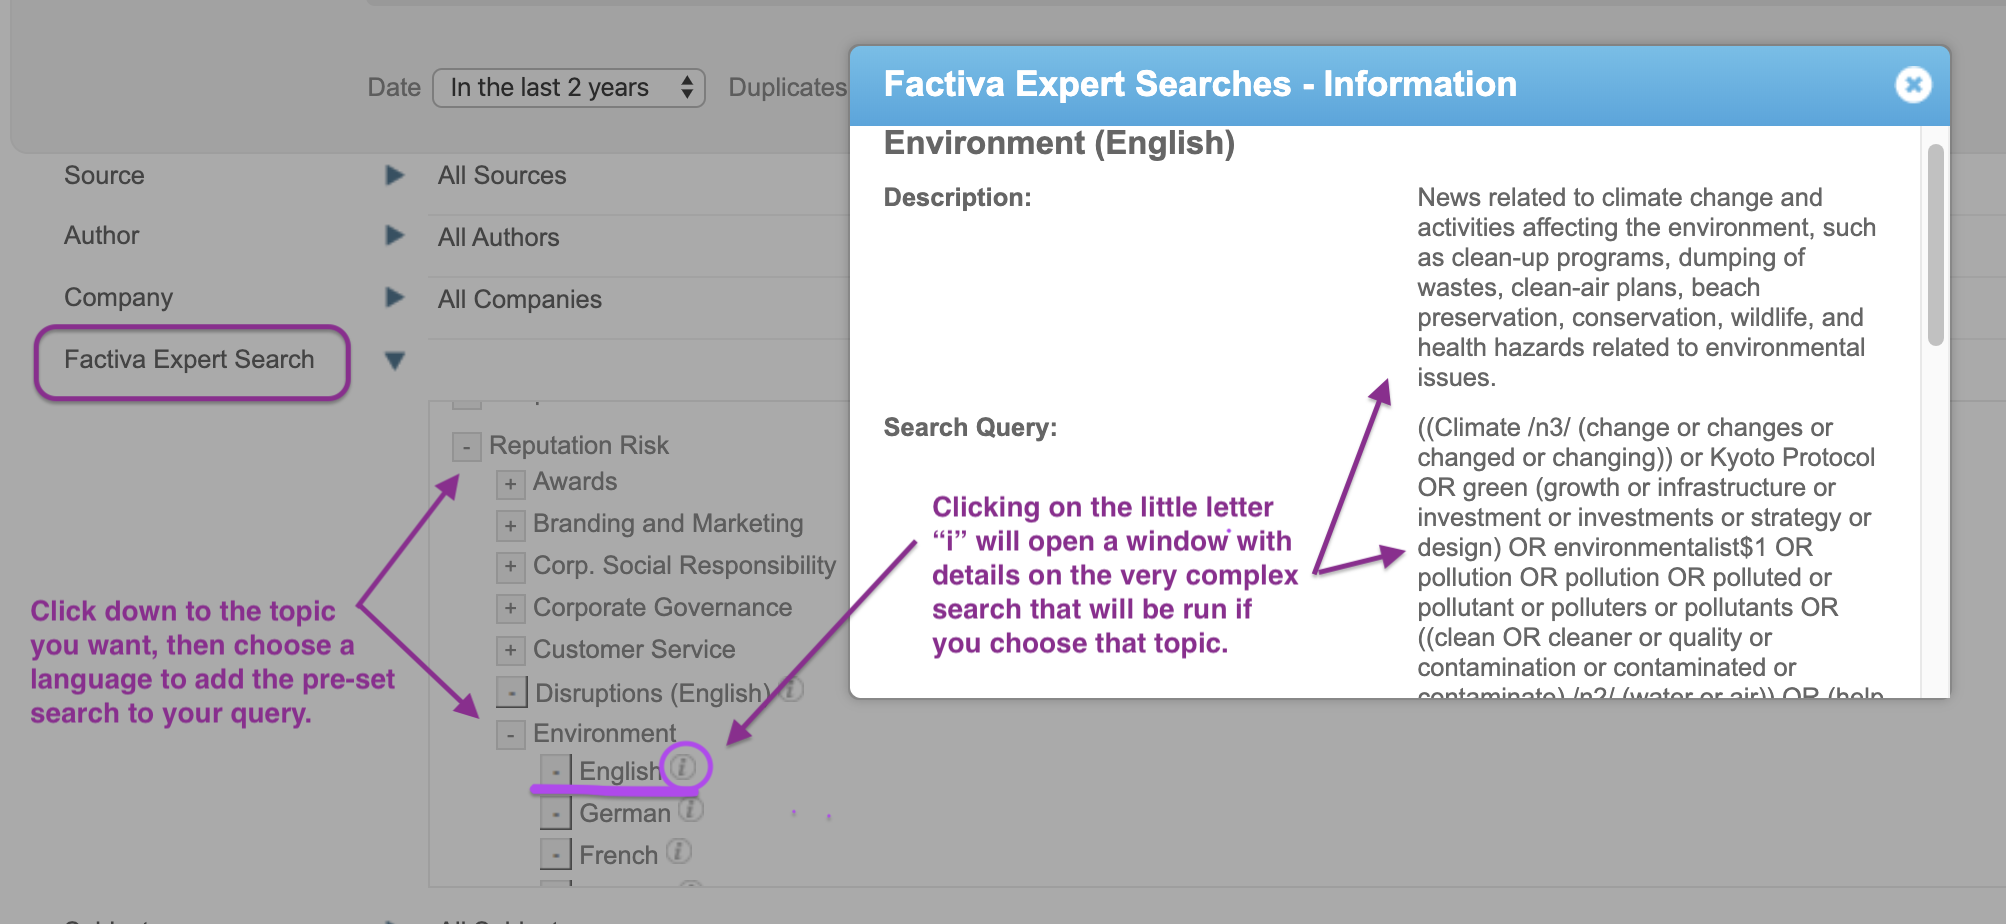Click the box beside English
This screenshot has height=924, width=2006.
point(556,771)
